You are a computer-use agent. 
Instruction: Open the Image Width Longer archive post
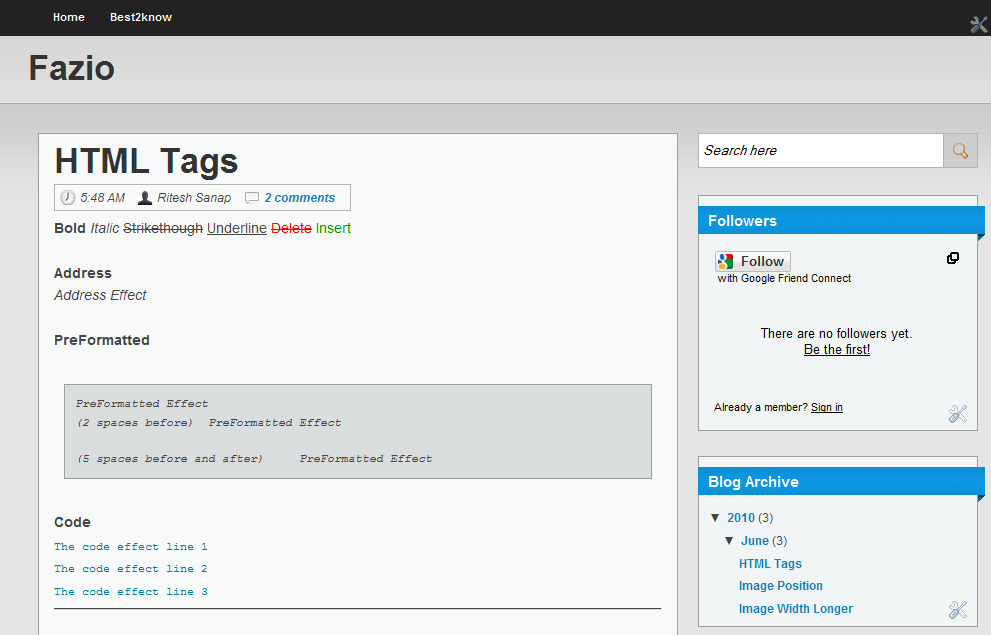pyautogui.click(x=796, y=608)
